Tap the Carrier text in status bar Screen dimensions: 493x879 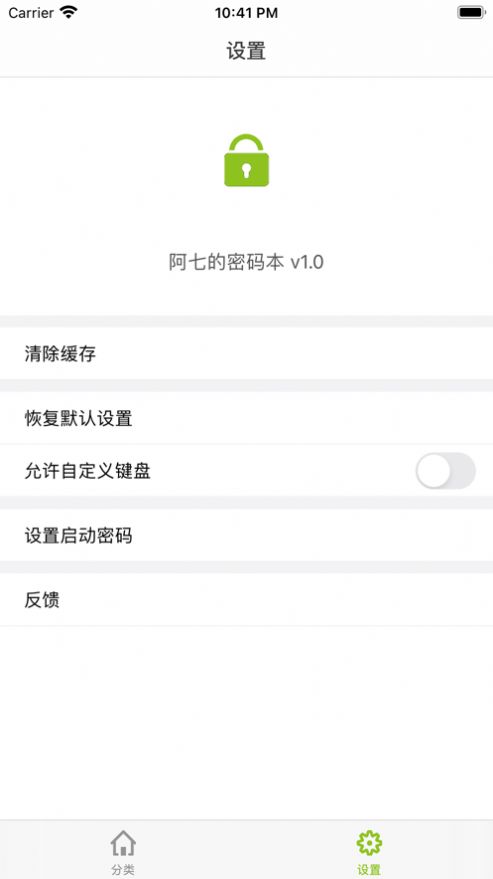31,12
